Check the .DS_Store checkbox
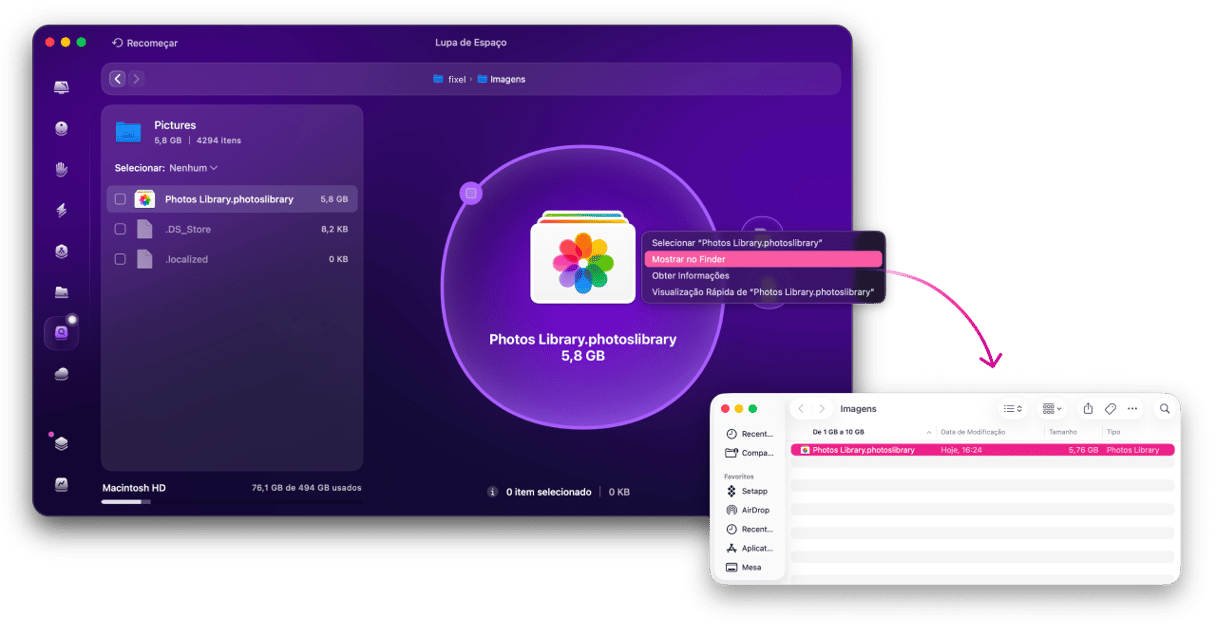Screen dimensions: 1216x635 pyautogui.click(x=120, y=229)
